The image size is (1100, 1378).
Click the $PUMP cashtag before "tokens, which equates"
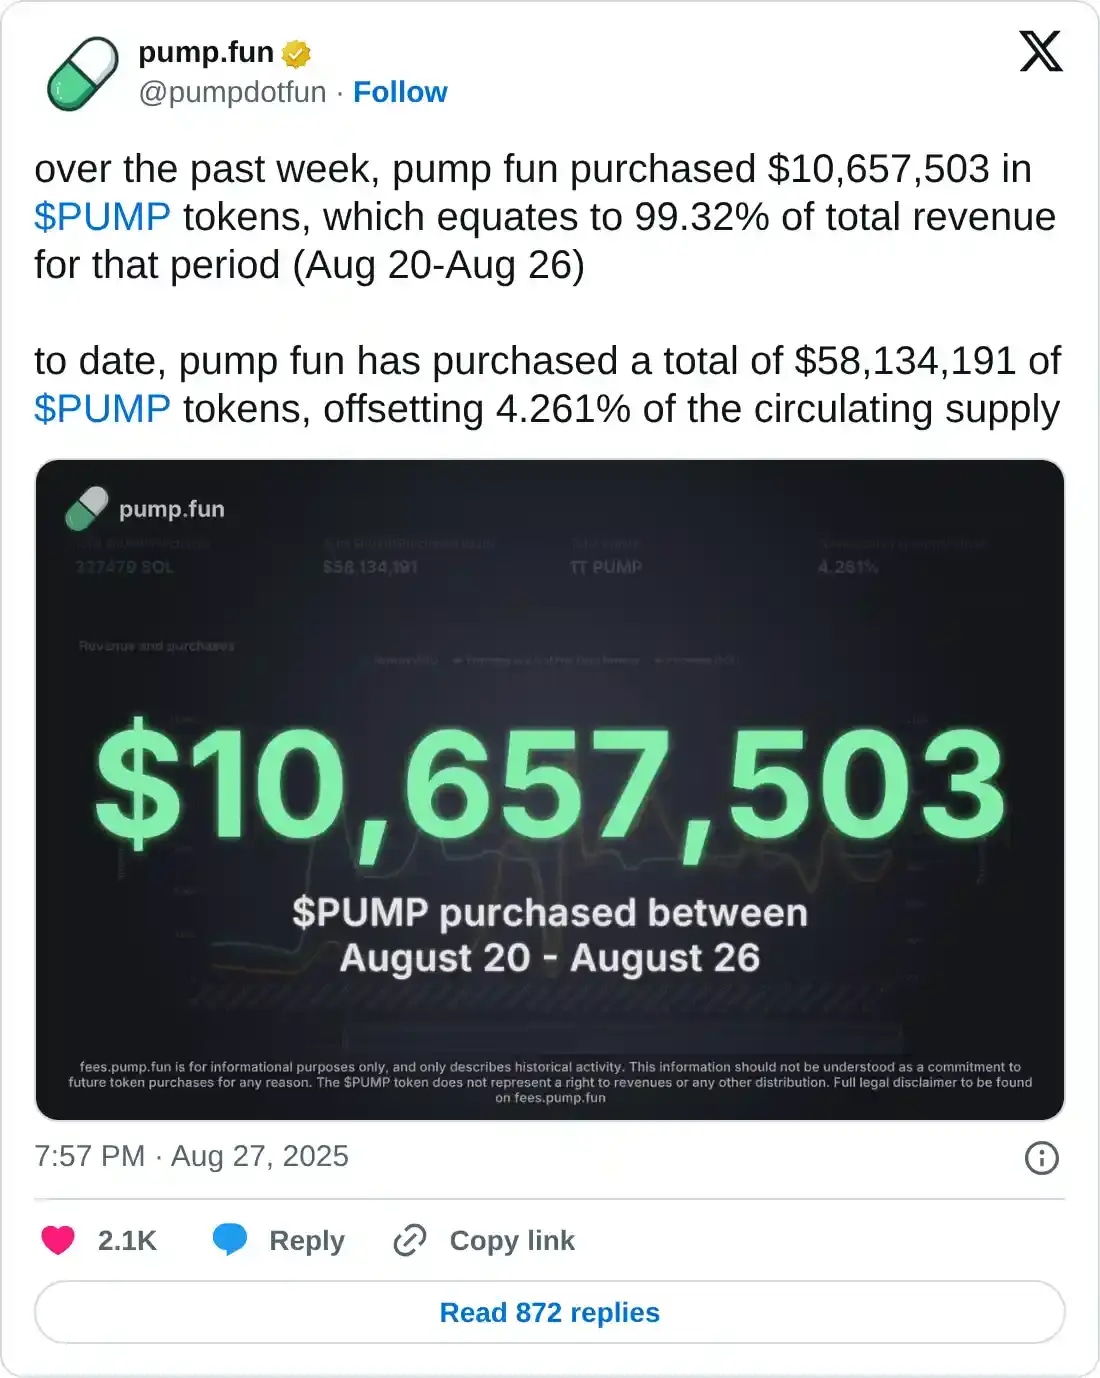(102, 217)
